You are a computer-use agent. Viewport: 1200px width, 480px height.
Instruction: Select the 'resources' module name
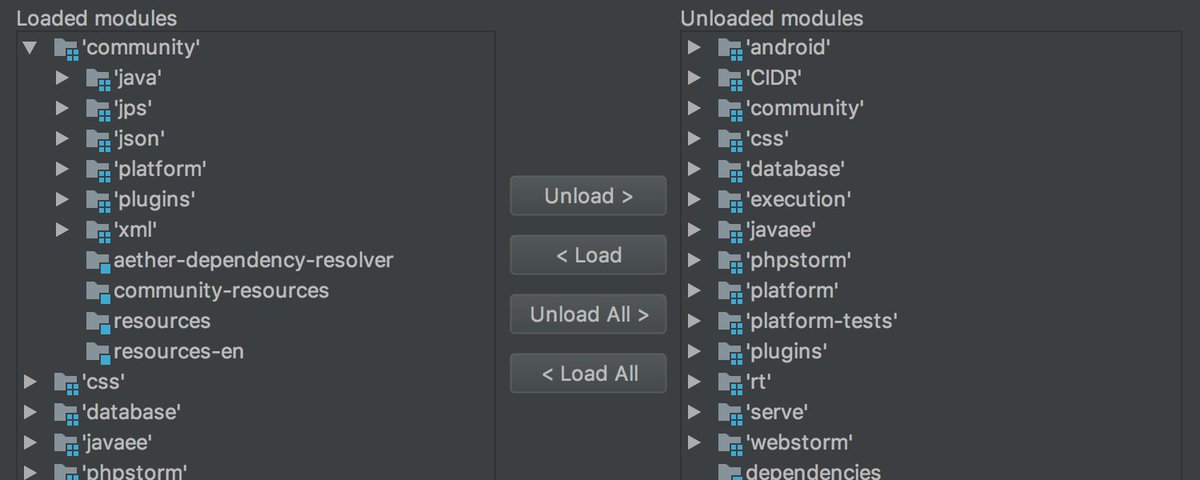coord(162,321)
